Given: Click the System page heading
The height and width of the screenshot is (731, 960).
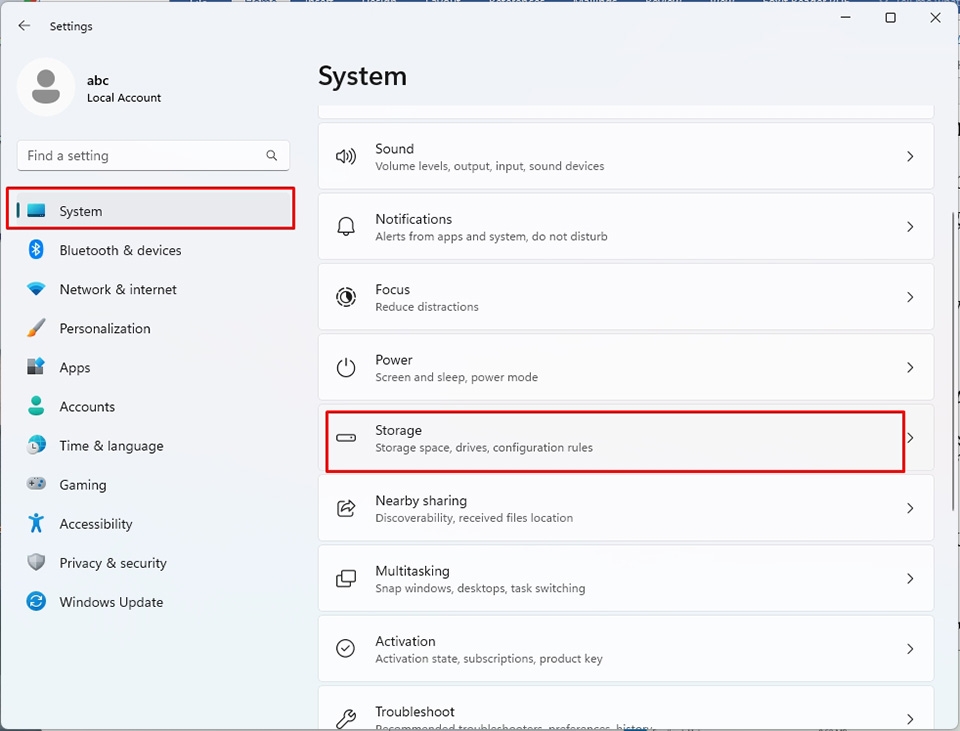Looking at the screenshot, I should 362,77.
